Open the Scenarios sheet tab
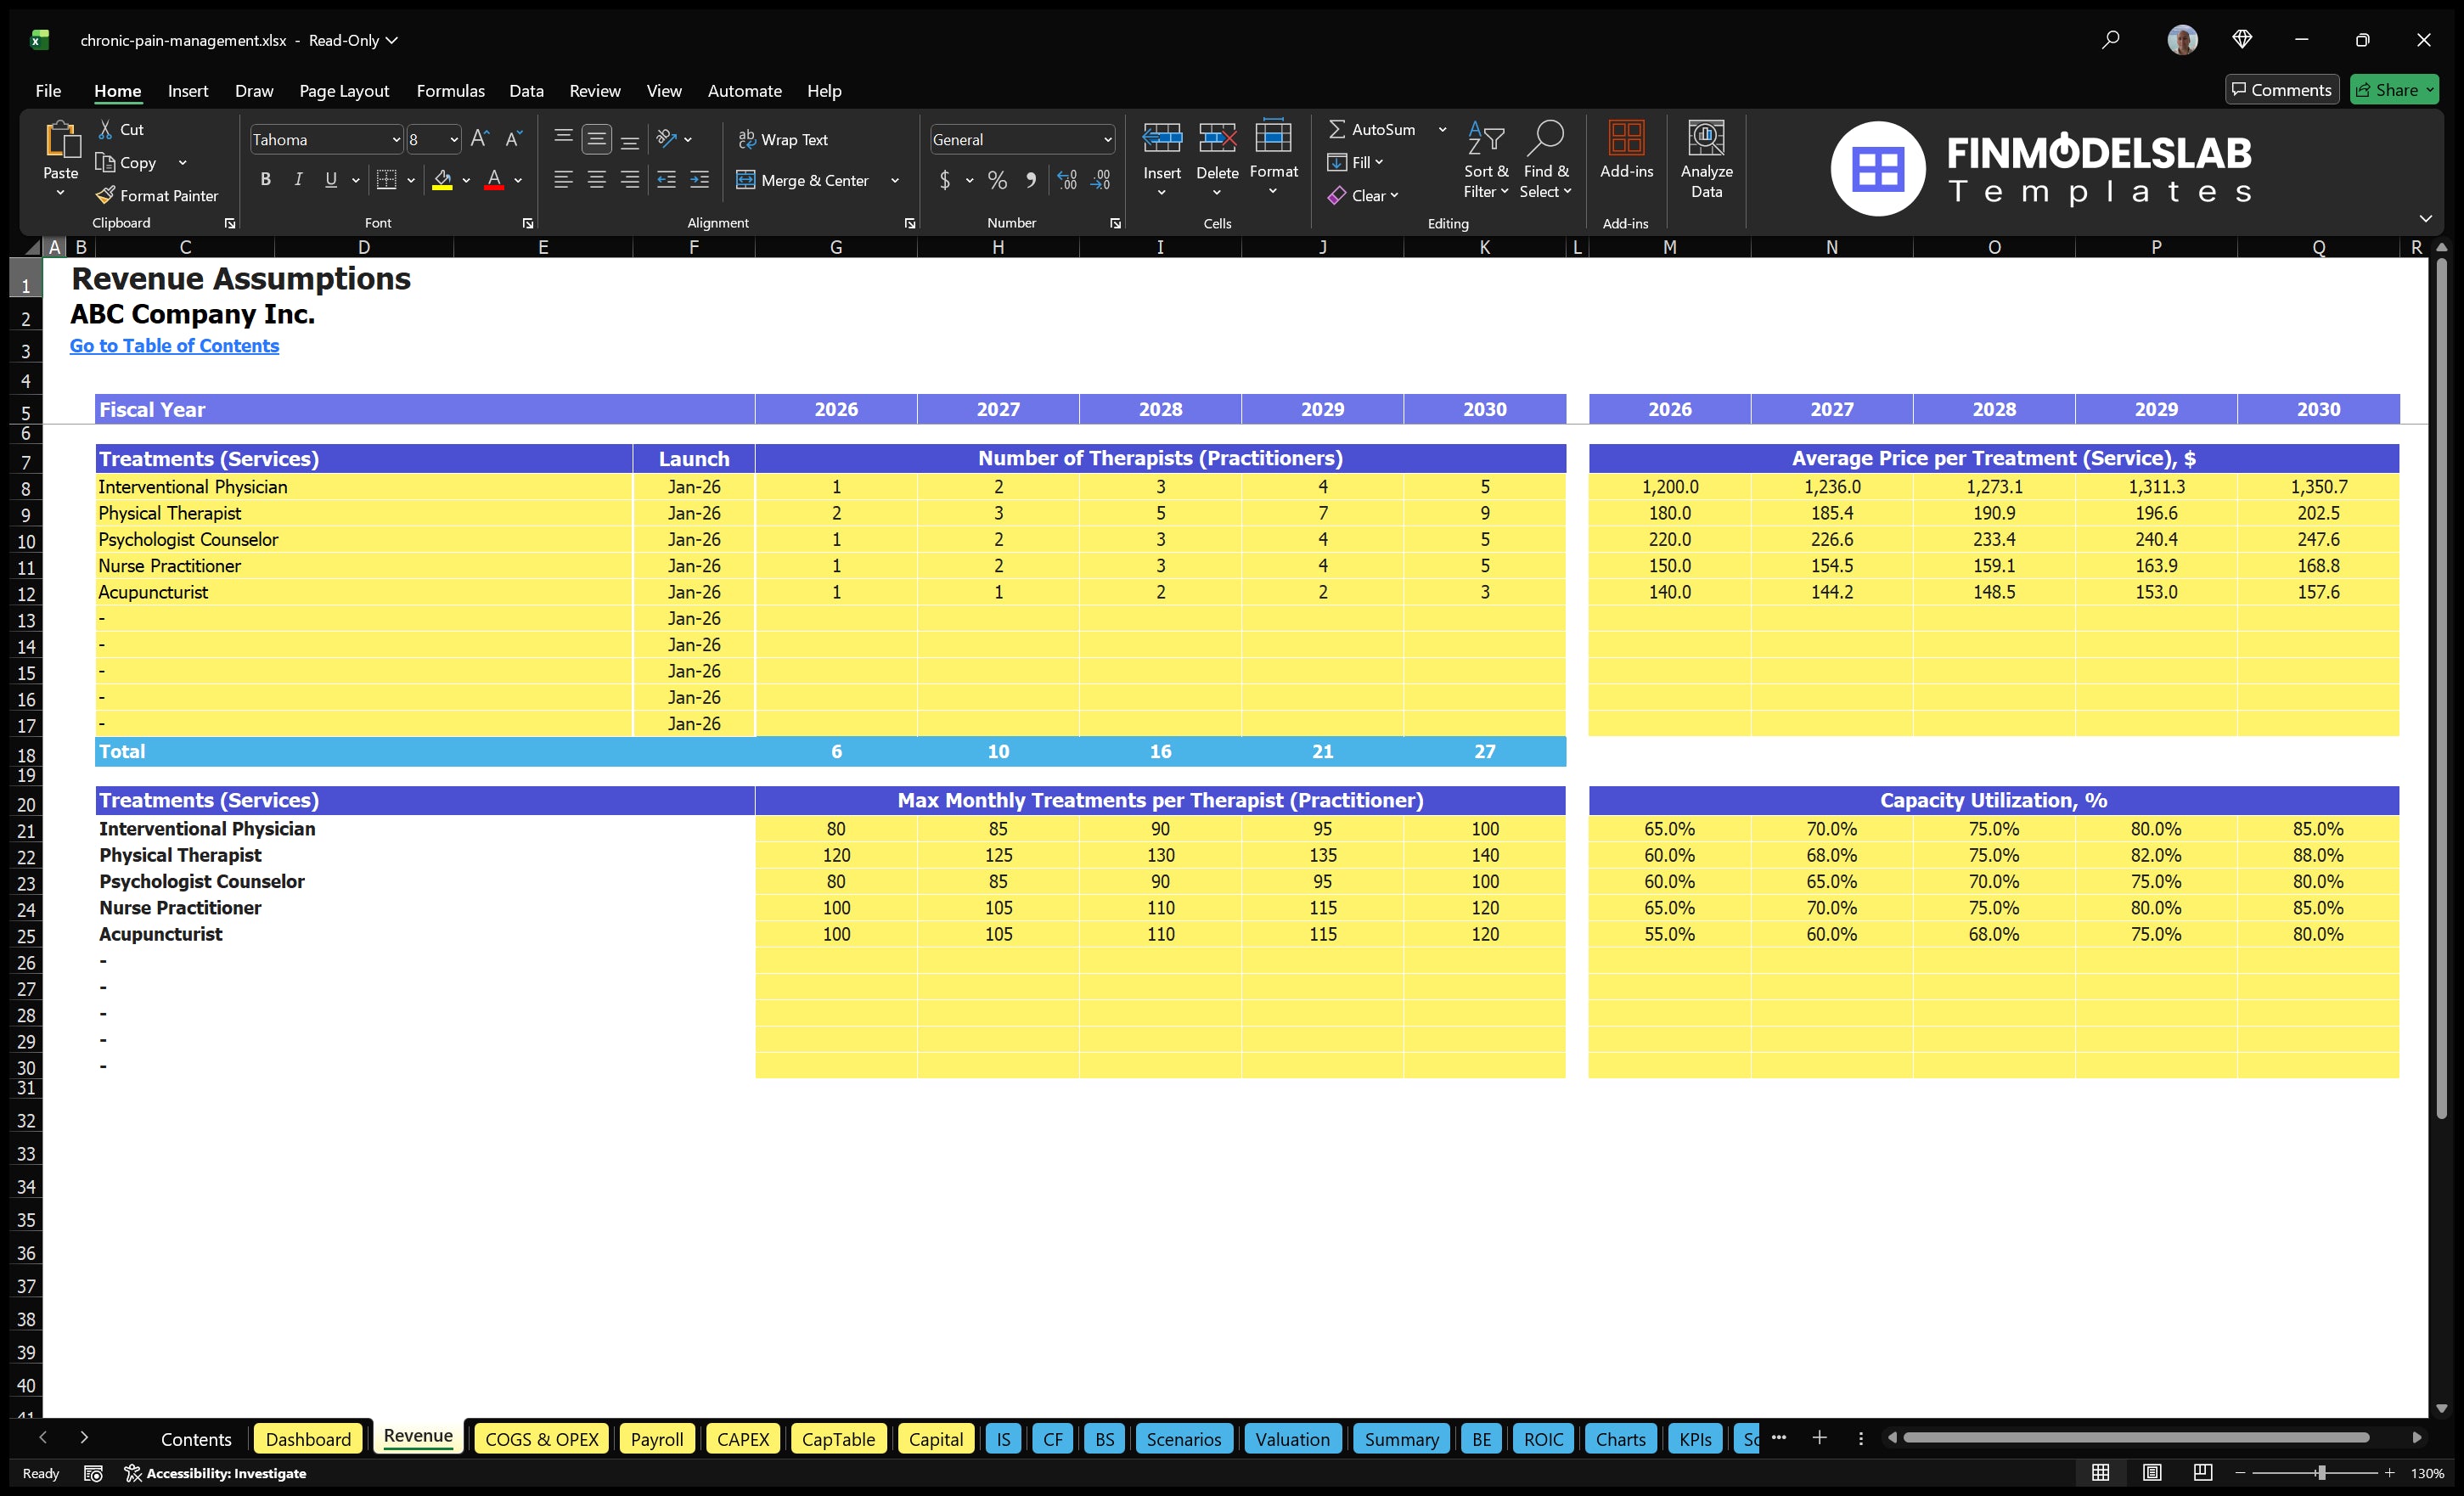2464x1496 pixels. click(x=1184, y=1439)
